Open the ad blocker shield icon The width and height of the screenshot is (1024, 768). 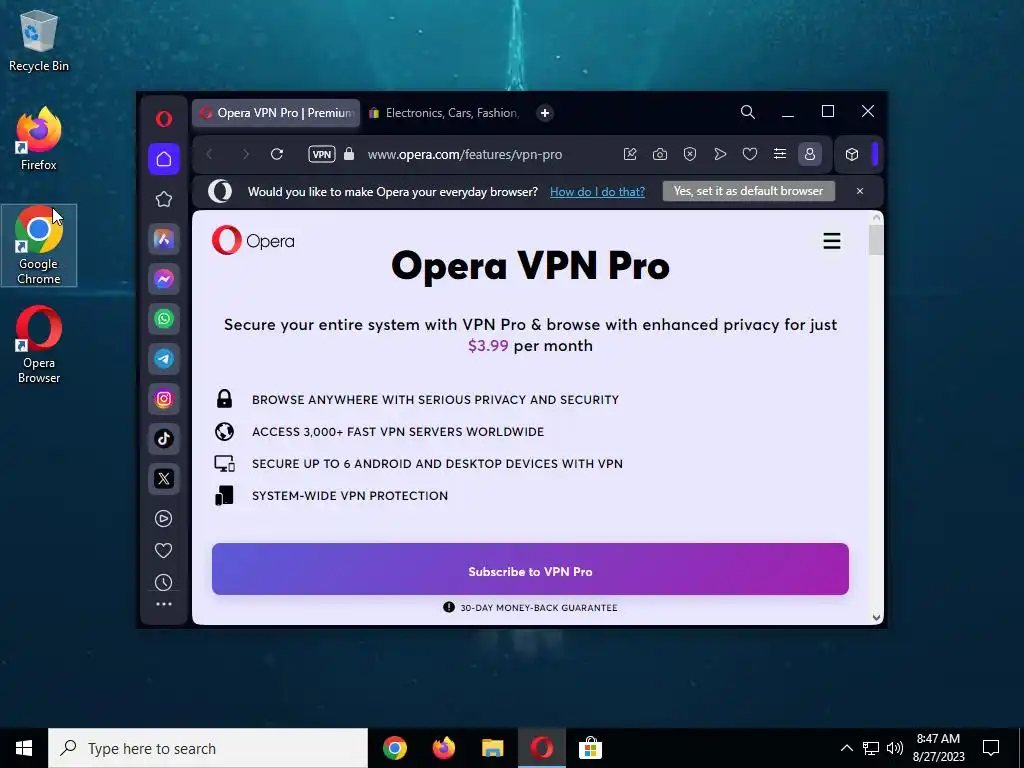click(x=690, y=154)
